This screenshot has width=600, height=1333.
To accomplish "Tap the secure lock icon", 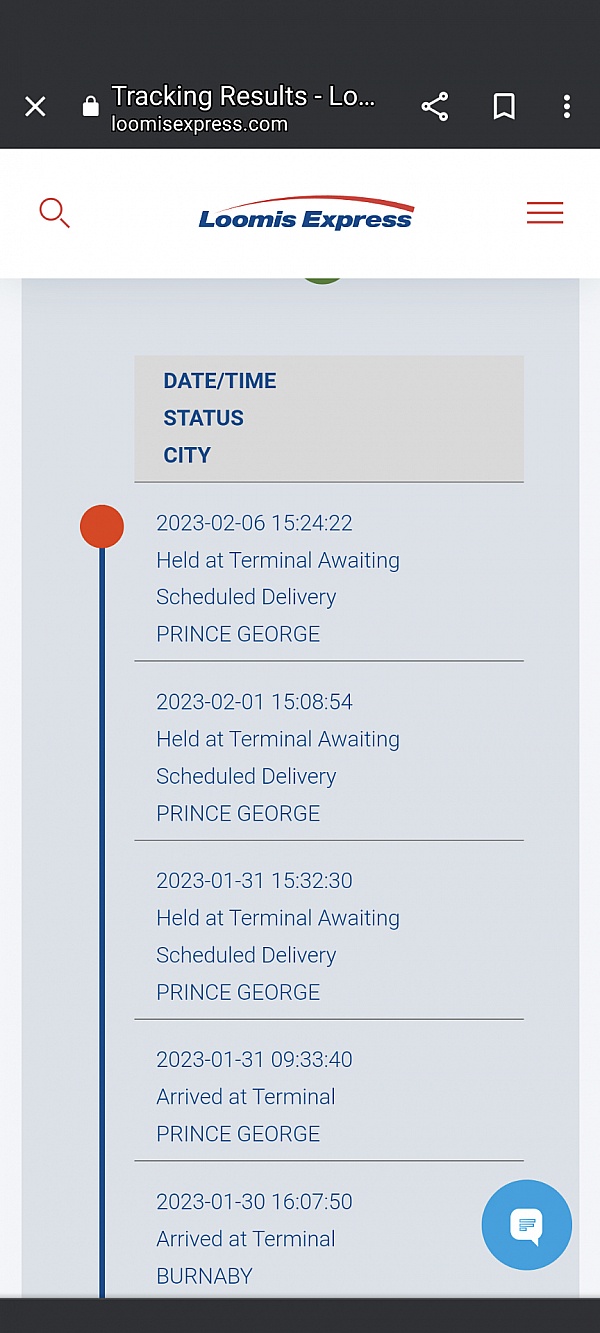I will 91,107.
